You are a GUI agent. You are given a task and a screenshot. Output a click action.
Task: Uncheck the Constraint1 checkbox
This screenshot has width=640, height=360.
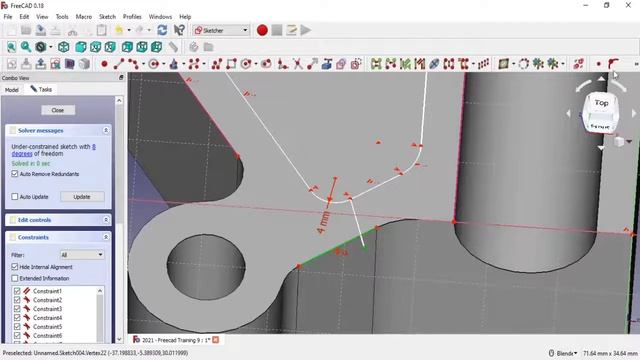[17, 291]
